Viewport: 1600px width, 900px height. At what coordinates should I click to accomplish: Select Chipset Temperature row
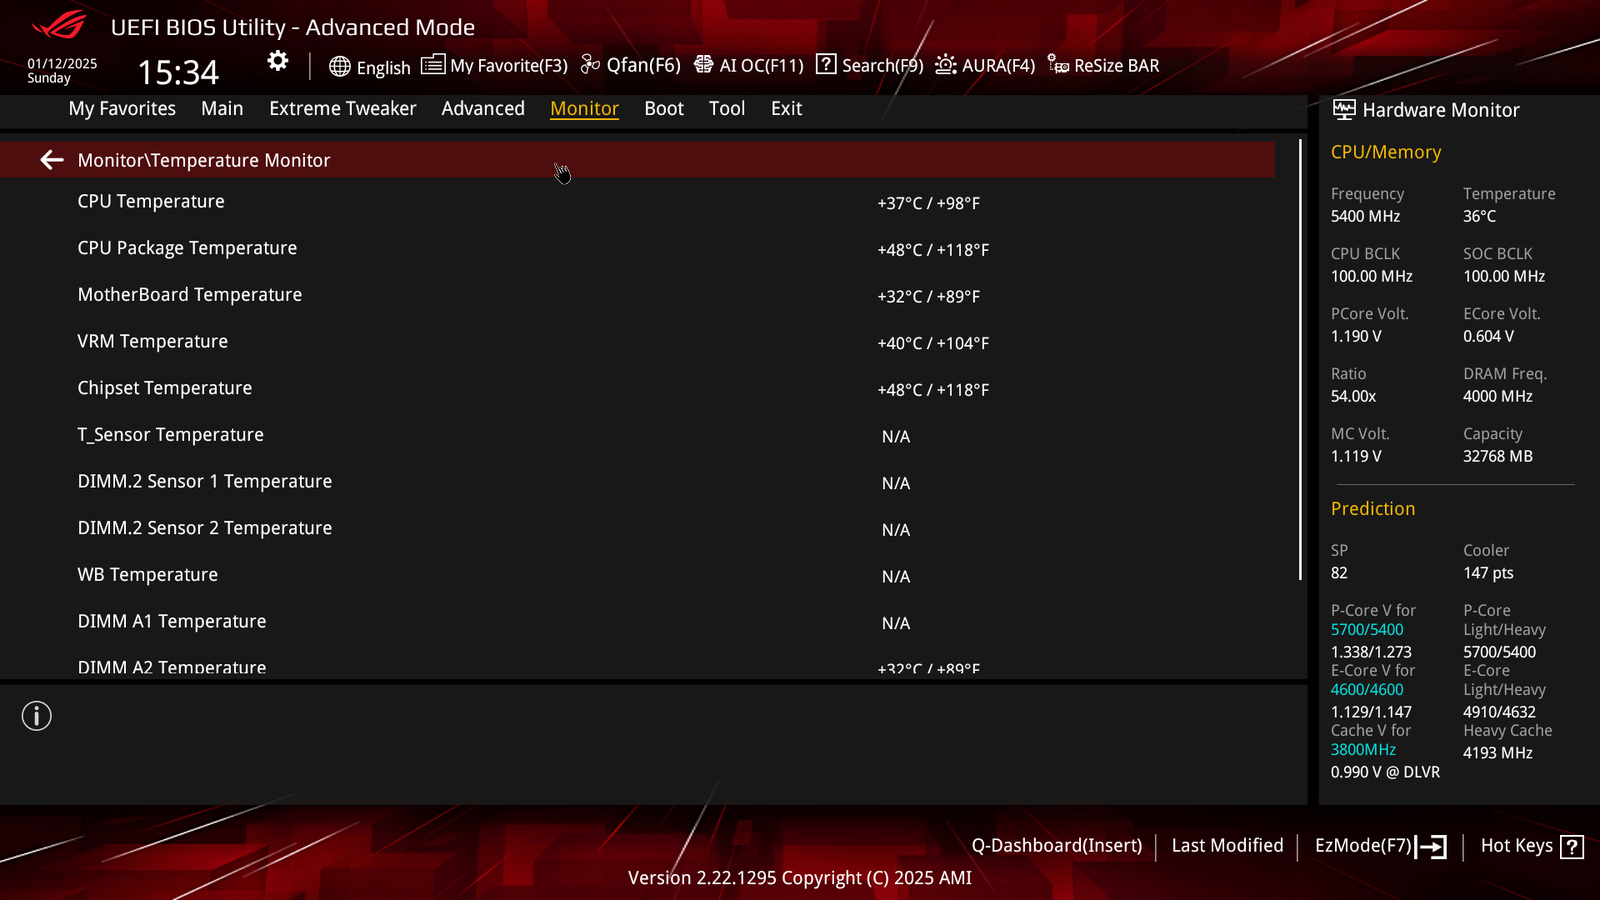637,389
